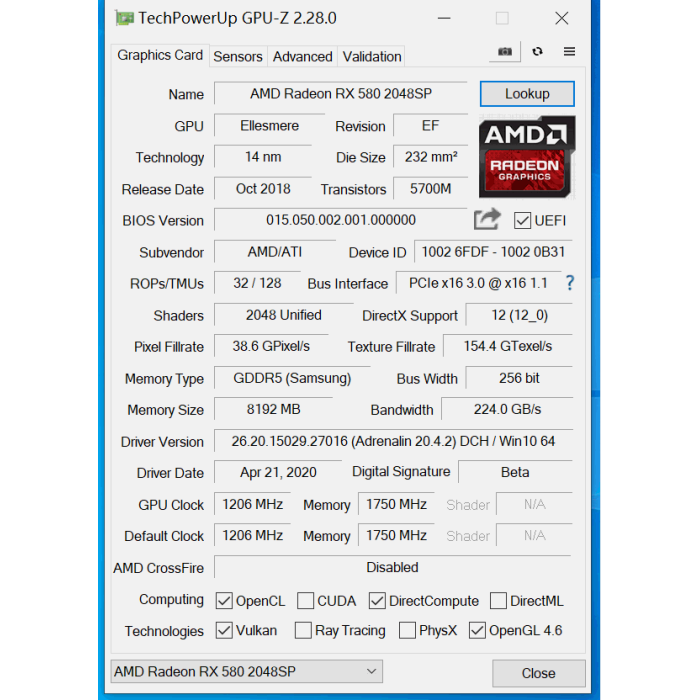This screenshot has width=700, height=700.
Task: Toggle the CUDA checkbox
Action: click(305, 601)
